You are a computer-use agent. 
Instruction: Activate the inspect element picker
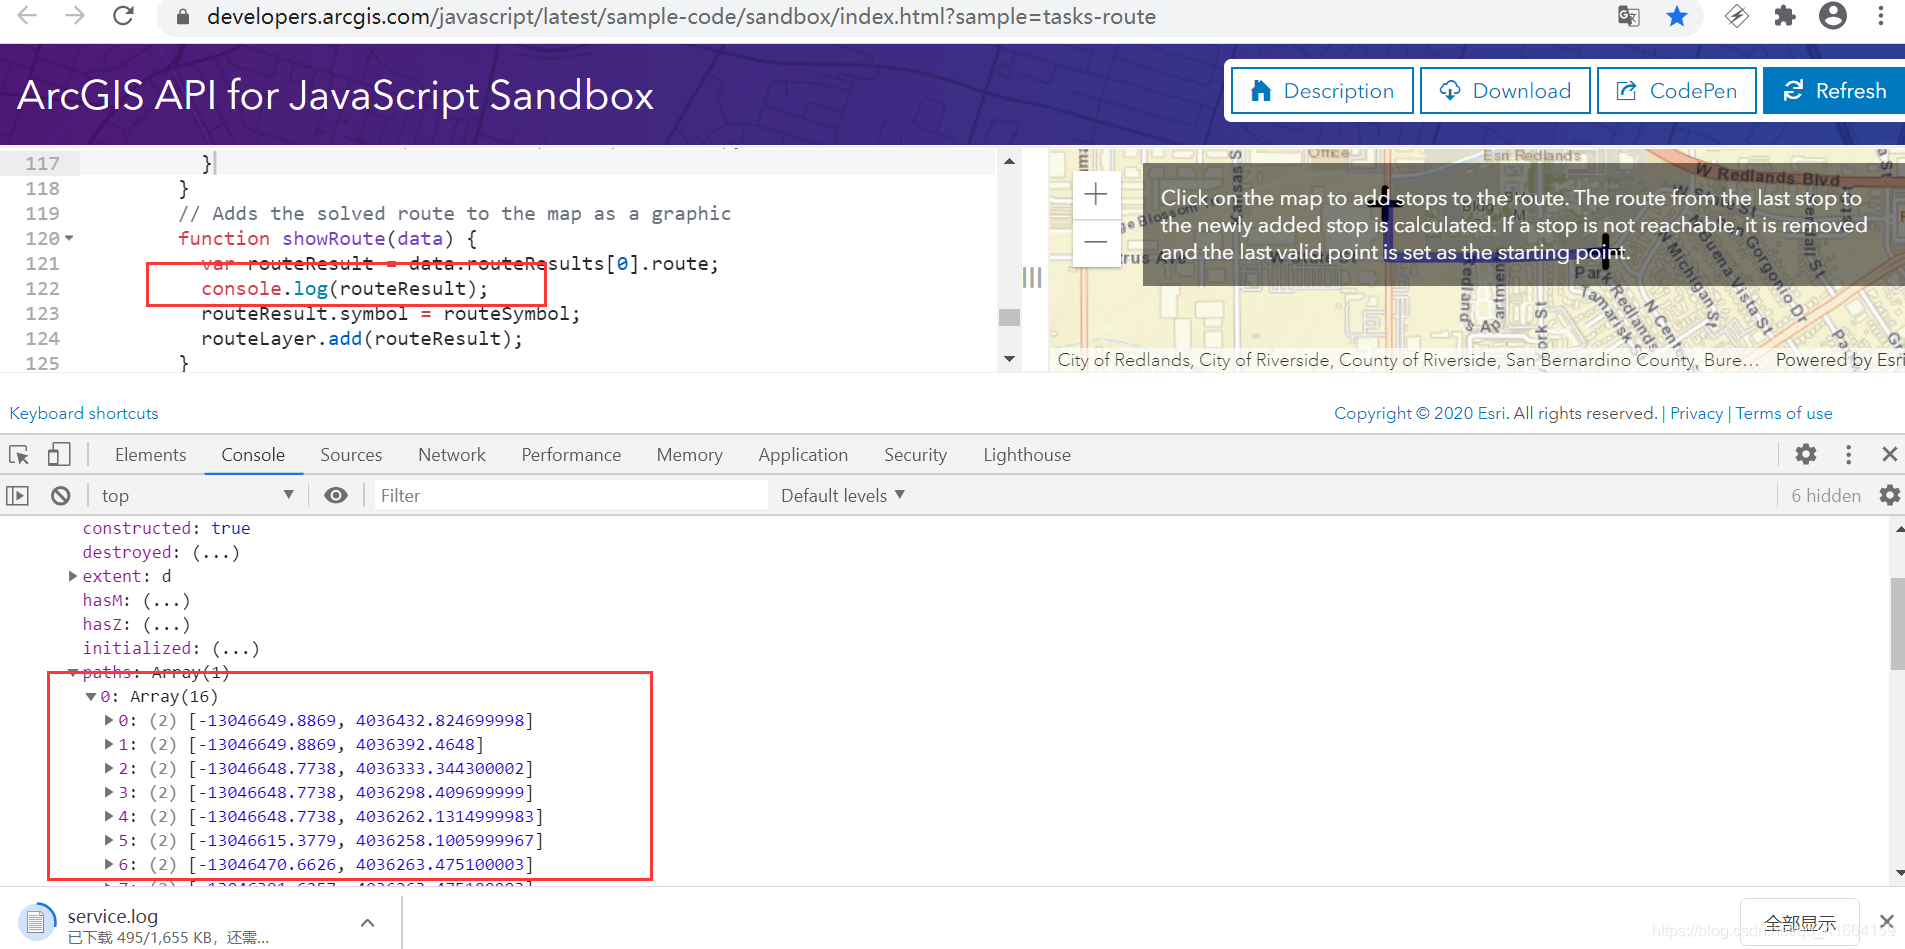[19, 455]
